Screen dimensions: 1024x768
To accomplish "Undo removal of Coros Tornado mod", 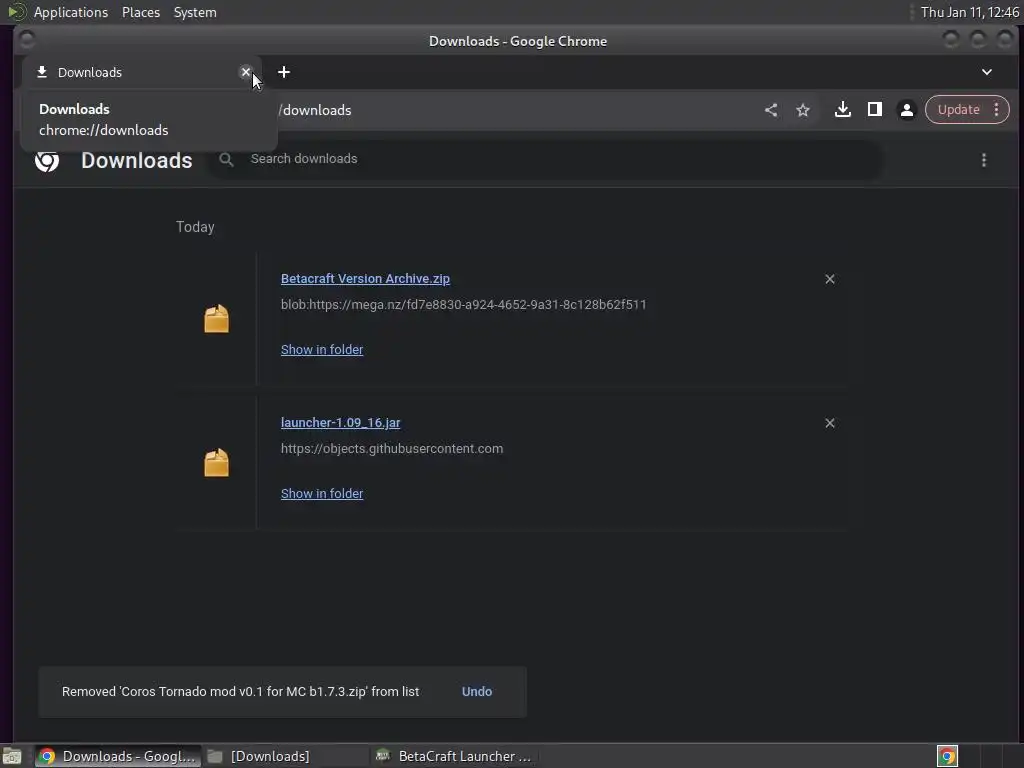I will pyautogui.click(x=477, y=692).
